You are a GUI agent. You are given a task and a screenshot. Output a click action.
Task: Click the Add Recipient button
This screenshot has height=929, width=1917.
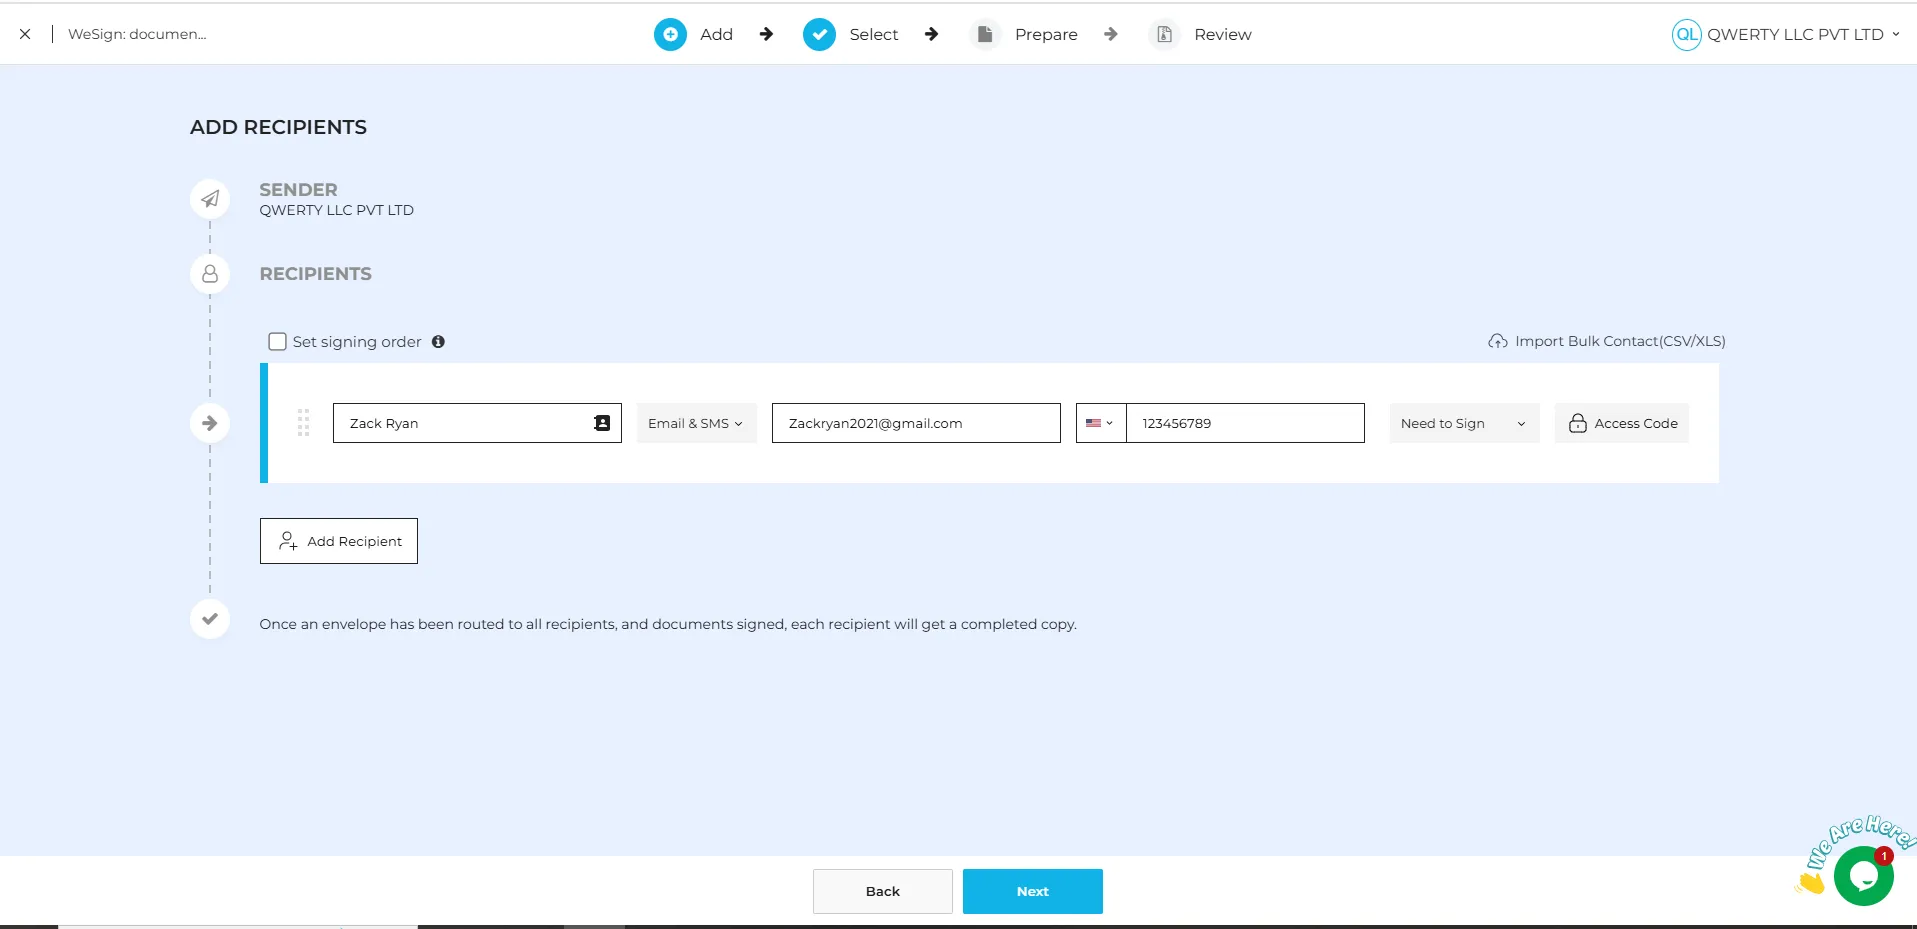339,541
